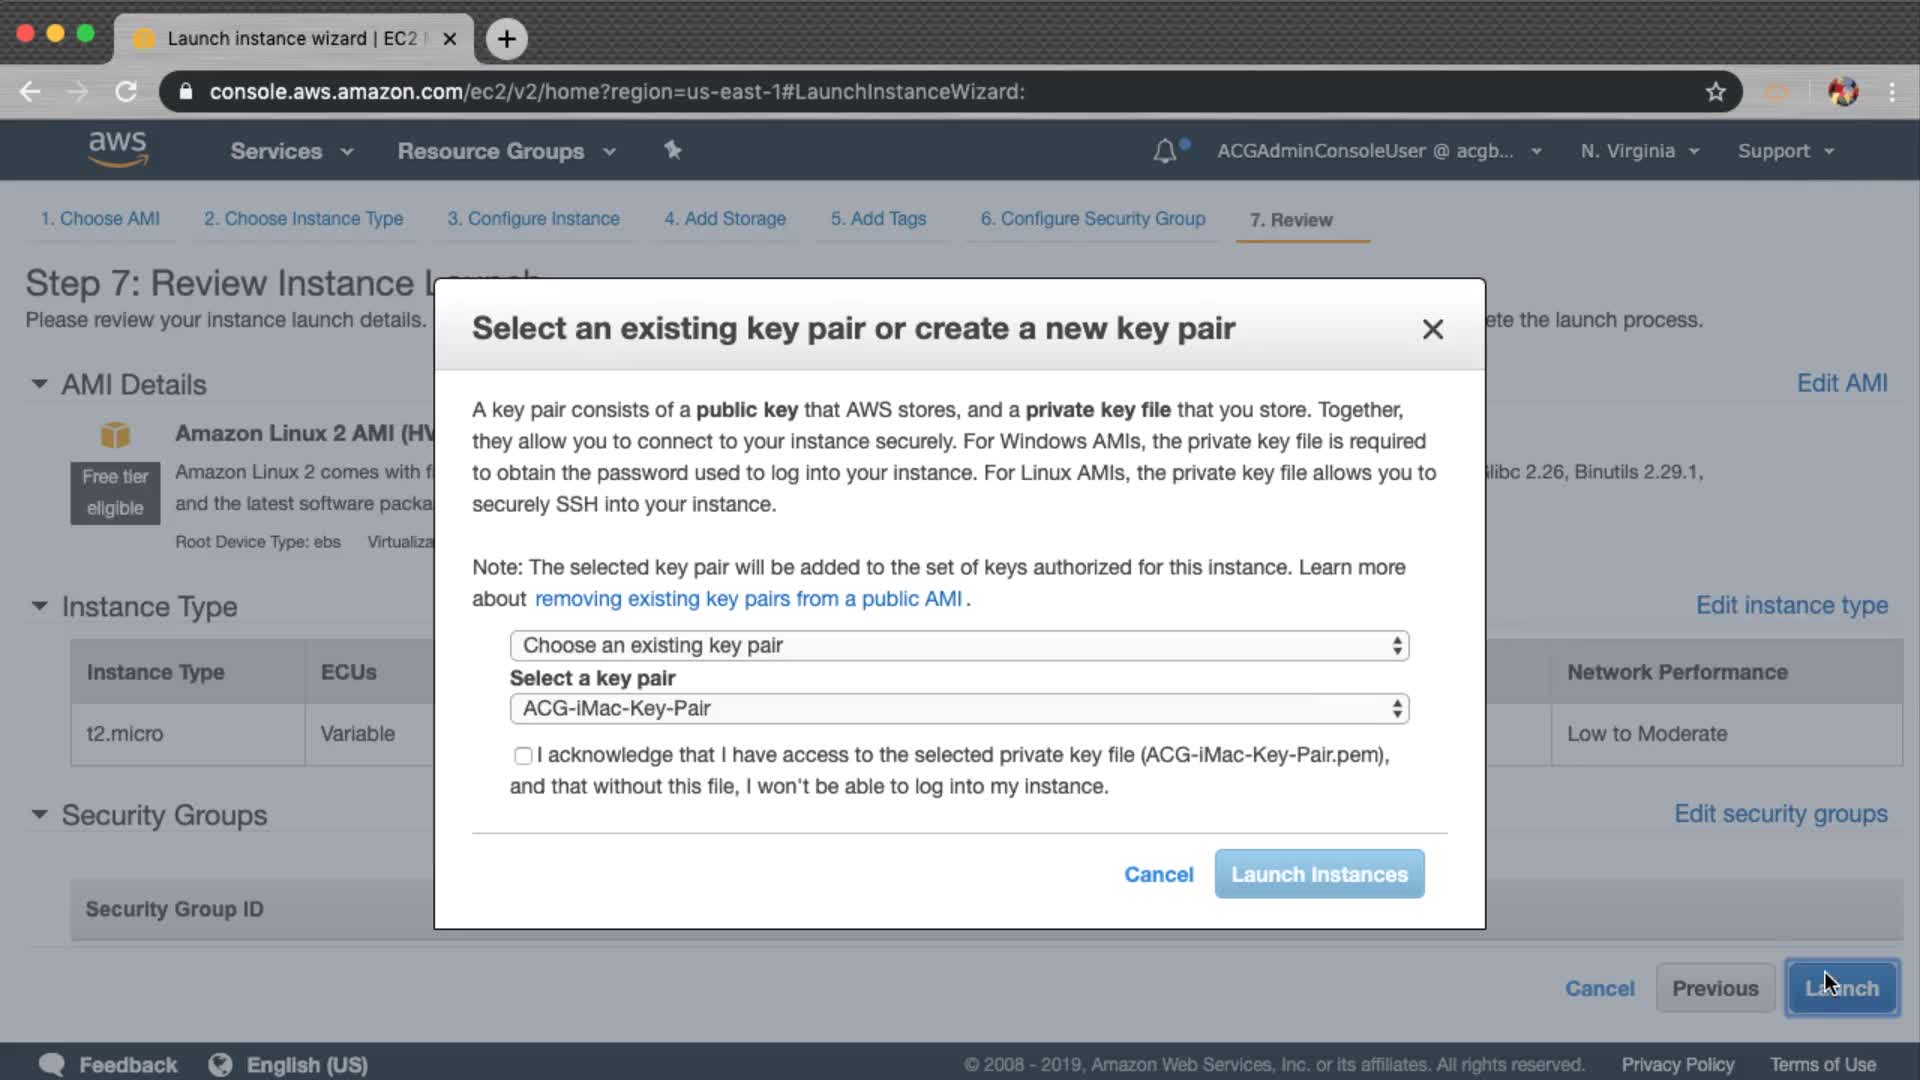Screen dimensions: 1920x1080
Task: Check the private key acknowledgement checkbox
Action: coord(523,756)
